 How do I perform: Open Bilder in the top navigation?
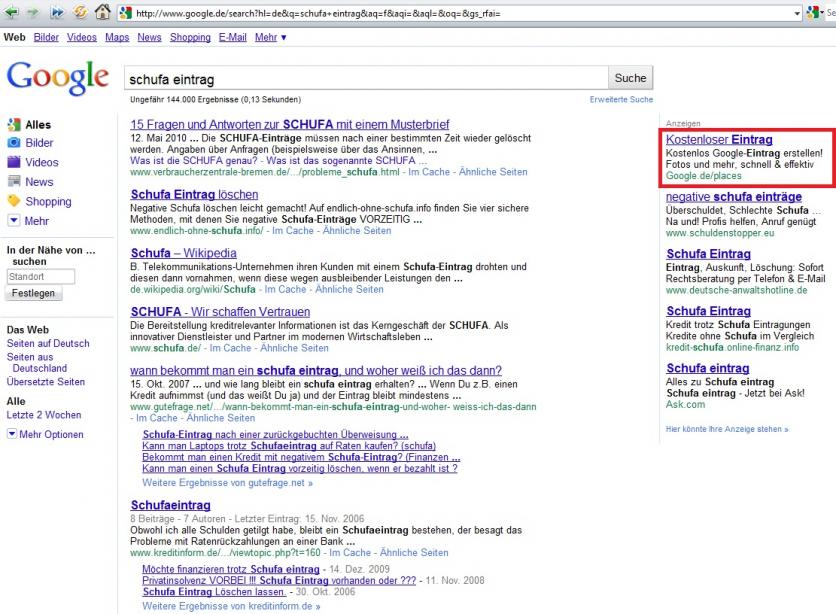click(46, 37)
